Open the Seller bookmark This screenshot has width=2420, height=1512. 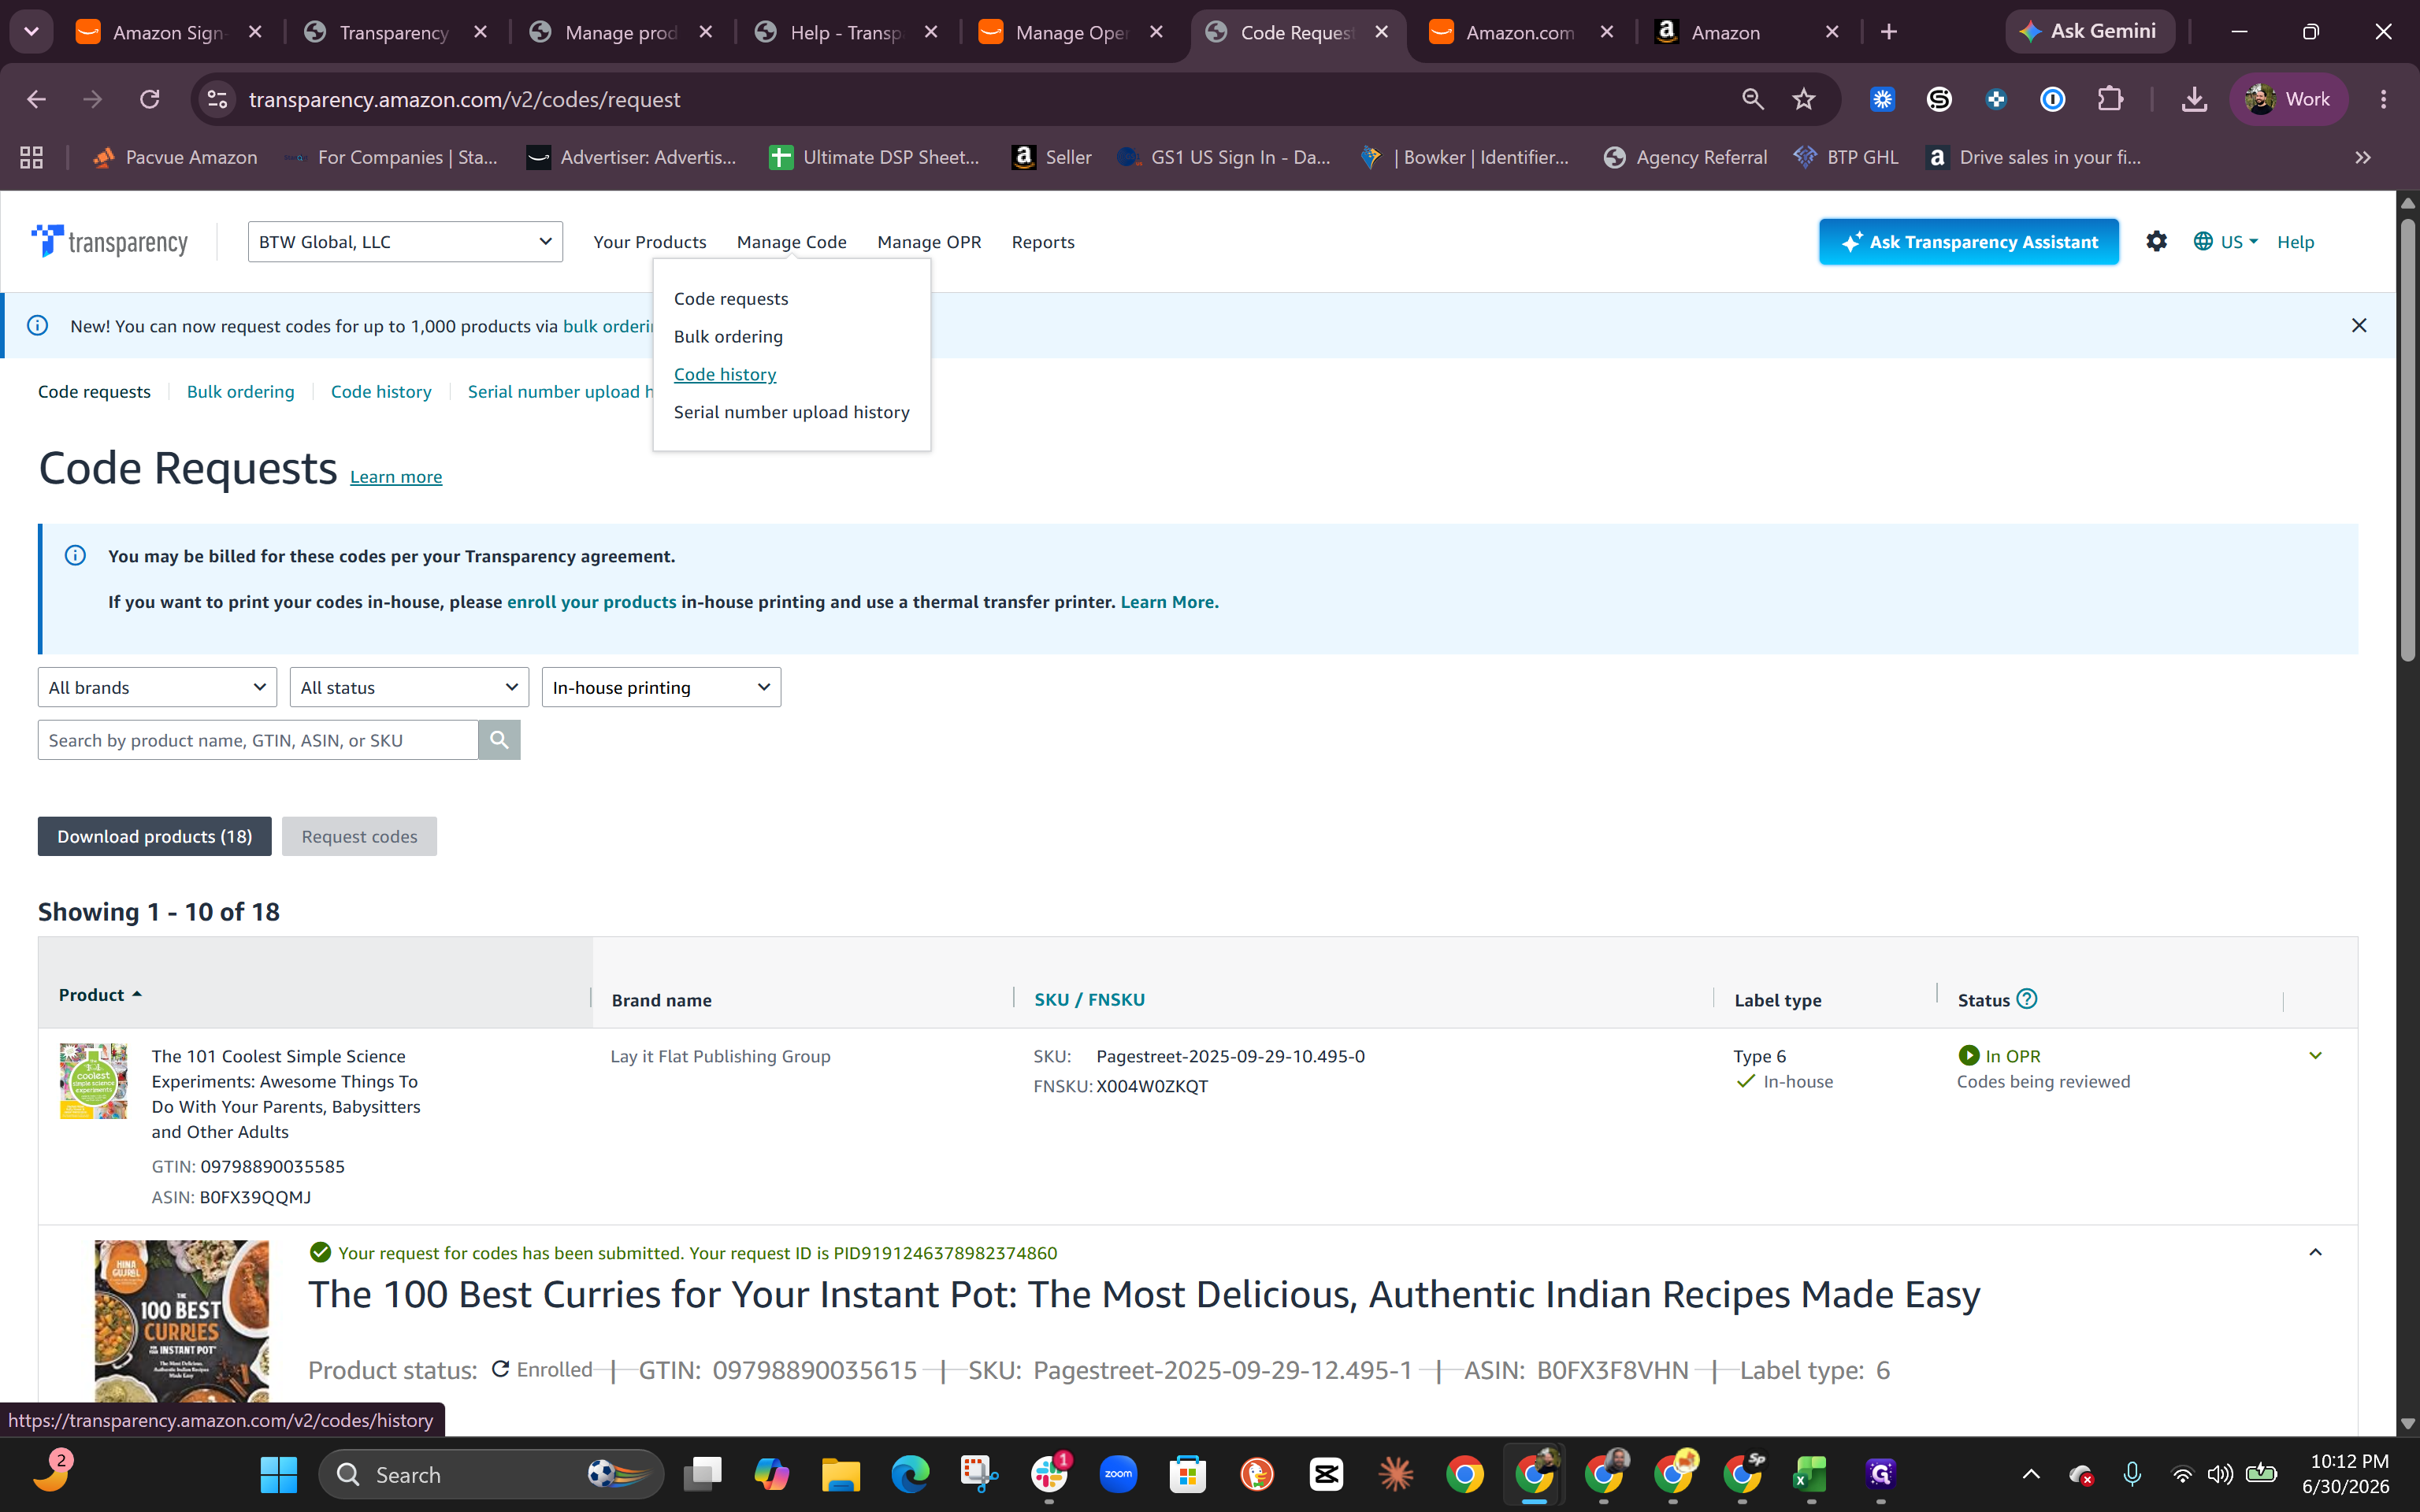(1051, 157)
